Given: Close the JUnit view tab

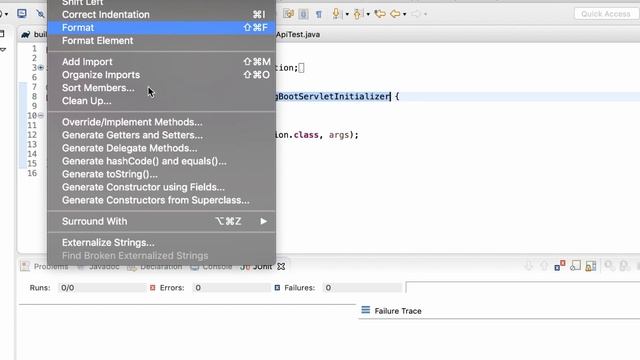Looking at the screenshot, I should 281,267.
